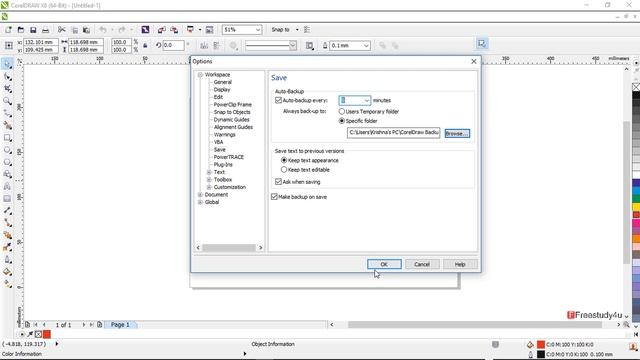This screenshot has width=640, height=360.
Task: Collapse the Workspace tree node
Action: coord(200,75)
